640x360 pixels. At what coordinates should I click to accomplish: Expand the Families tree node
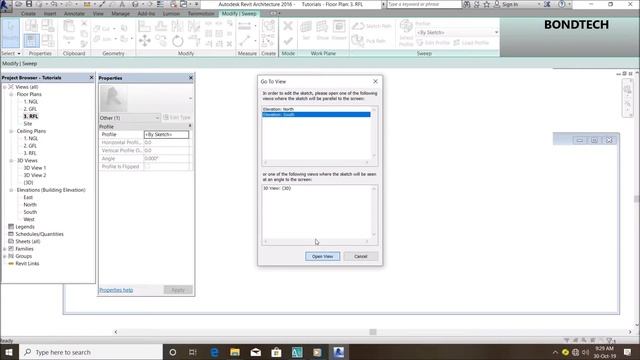5,249
